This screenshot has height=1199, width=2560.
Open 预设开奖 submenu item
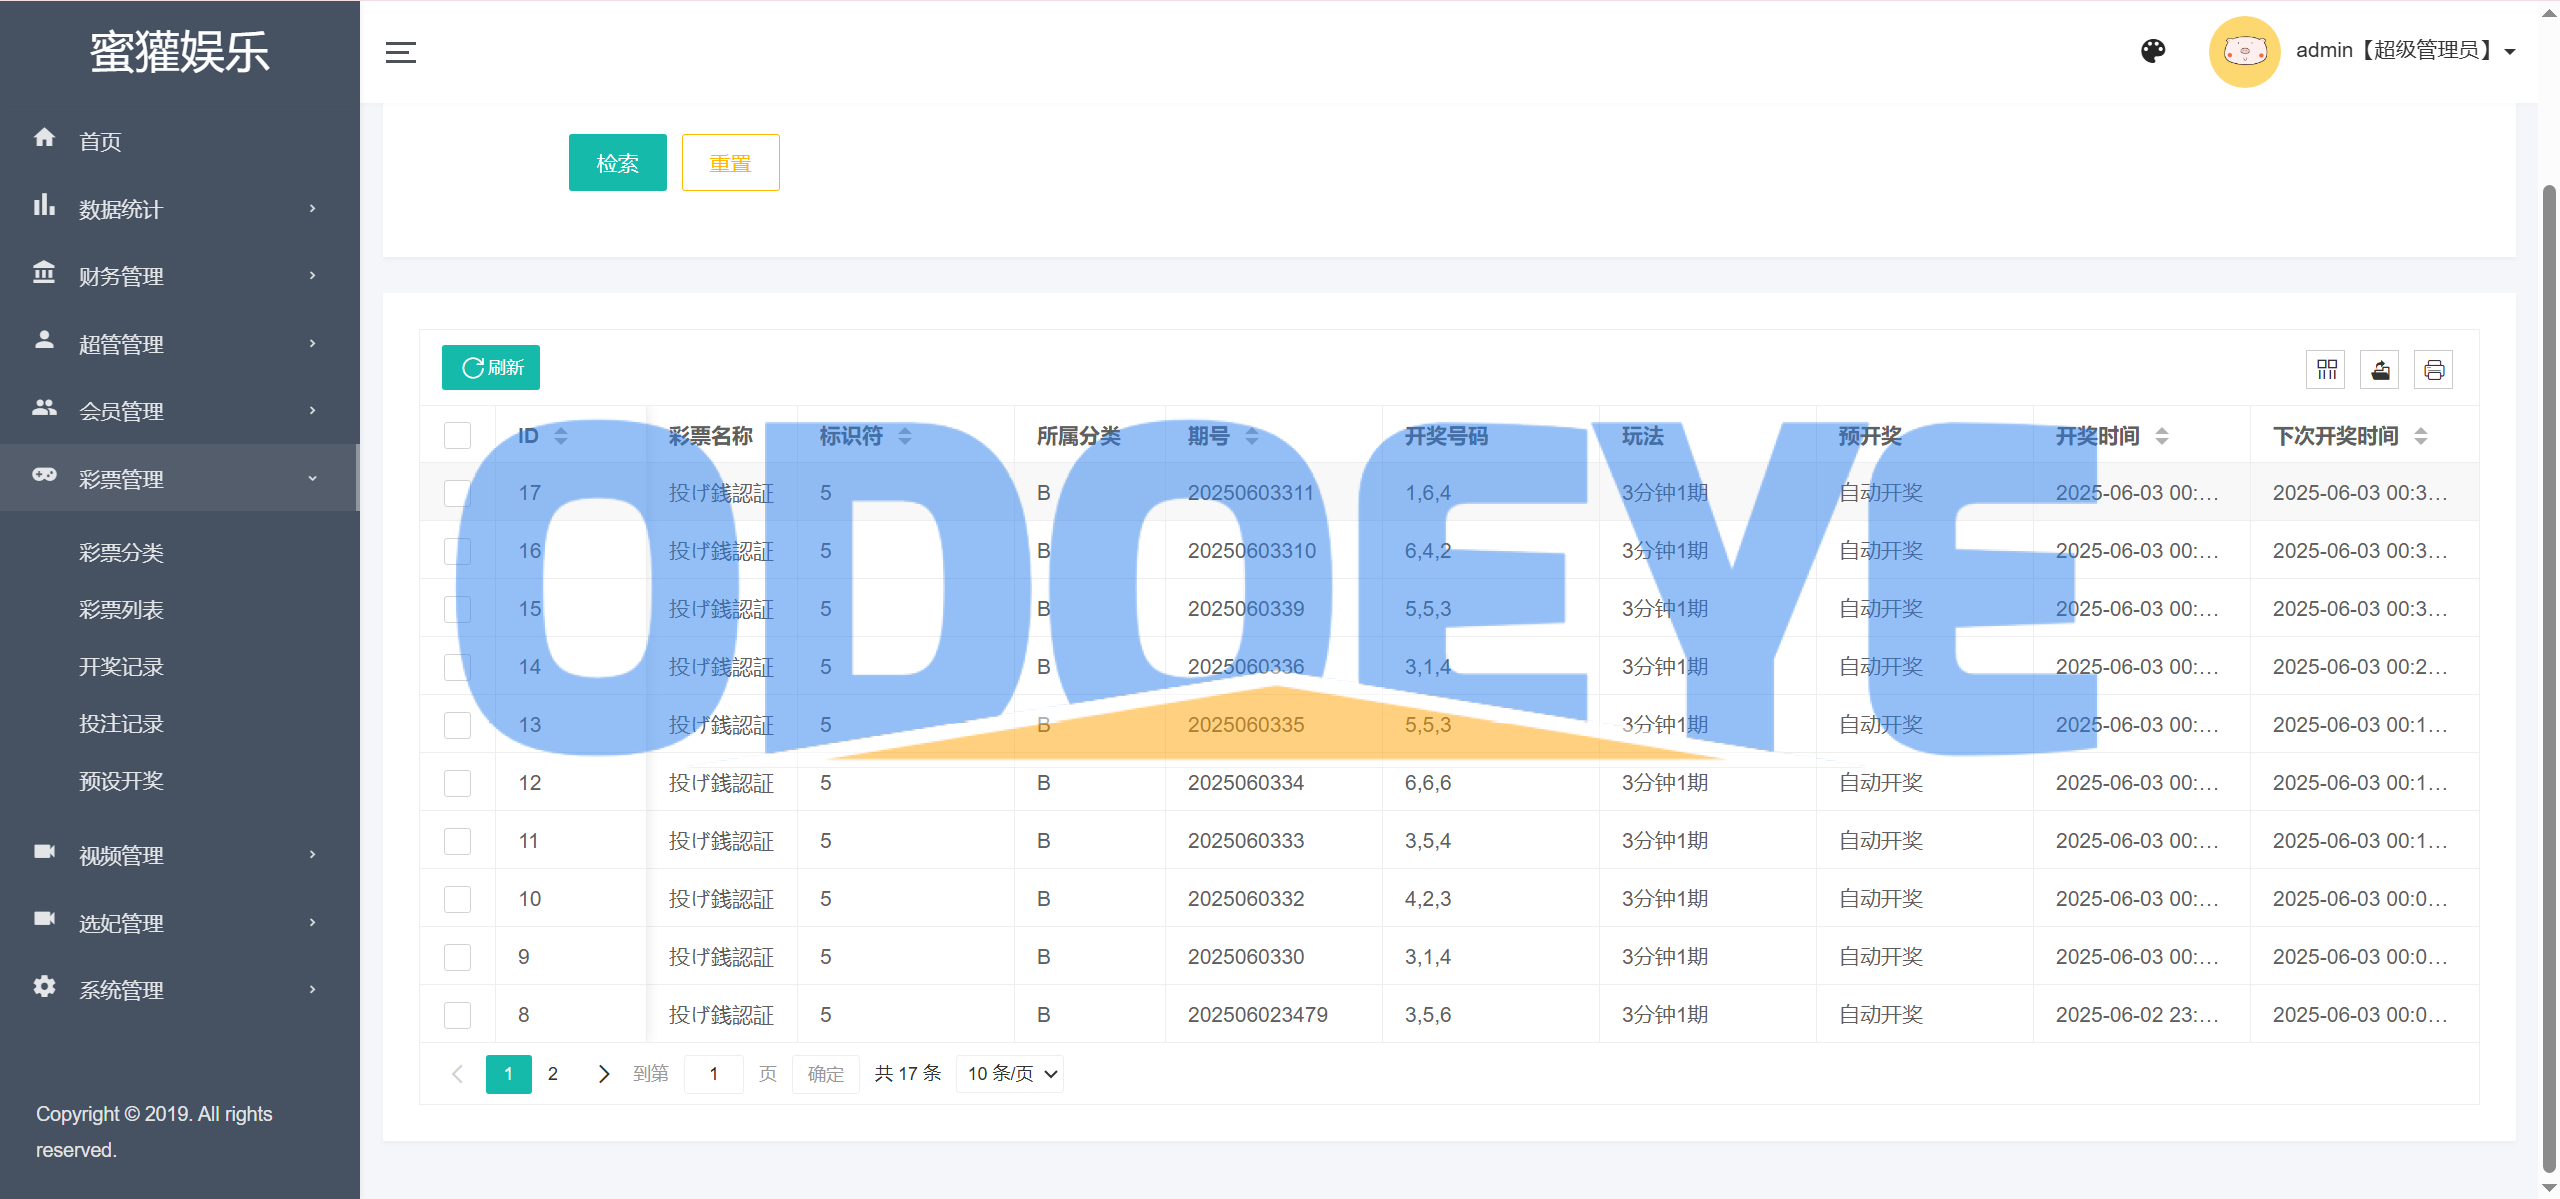pos(121,781)
